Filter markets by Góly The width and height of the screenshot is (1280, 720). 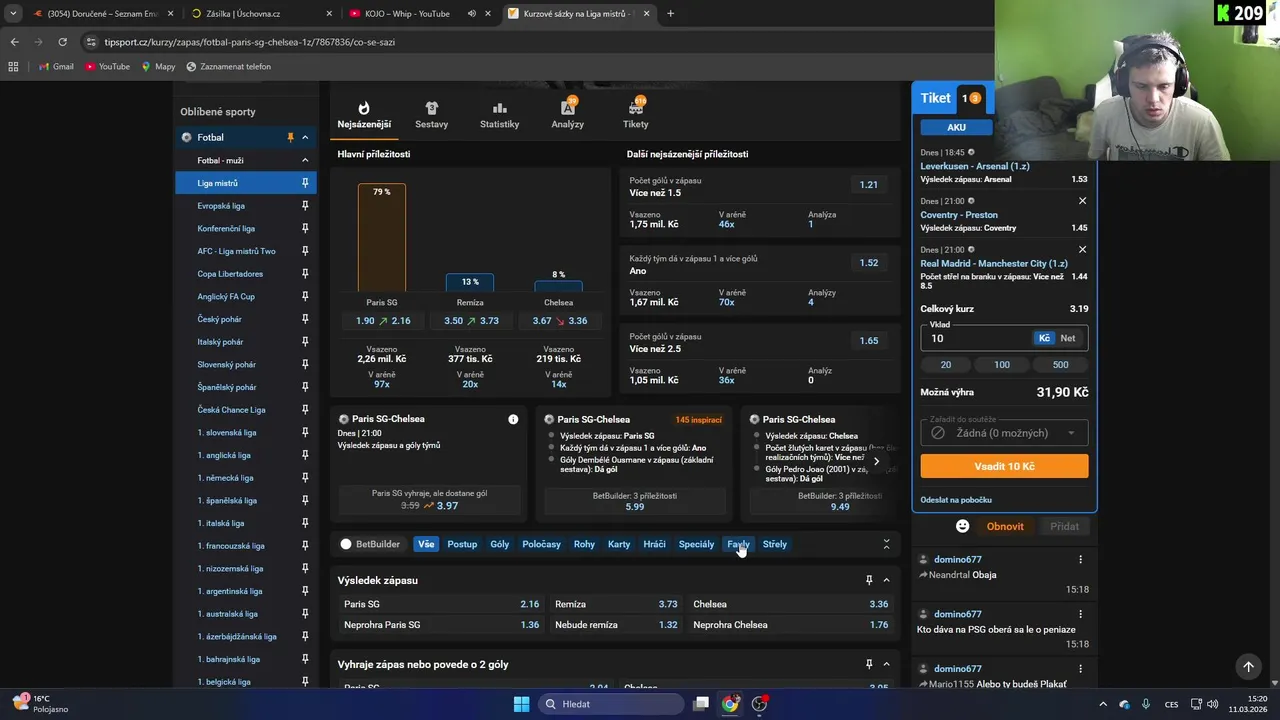point(500,544)
